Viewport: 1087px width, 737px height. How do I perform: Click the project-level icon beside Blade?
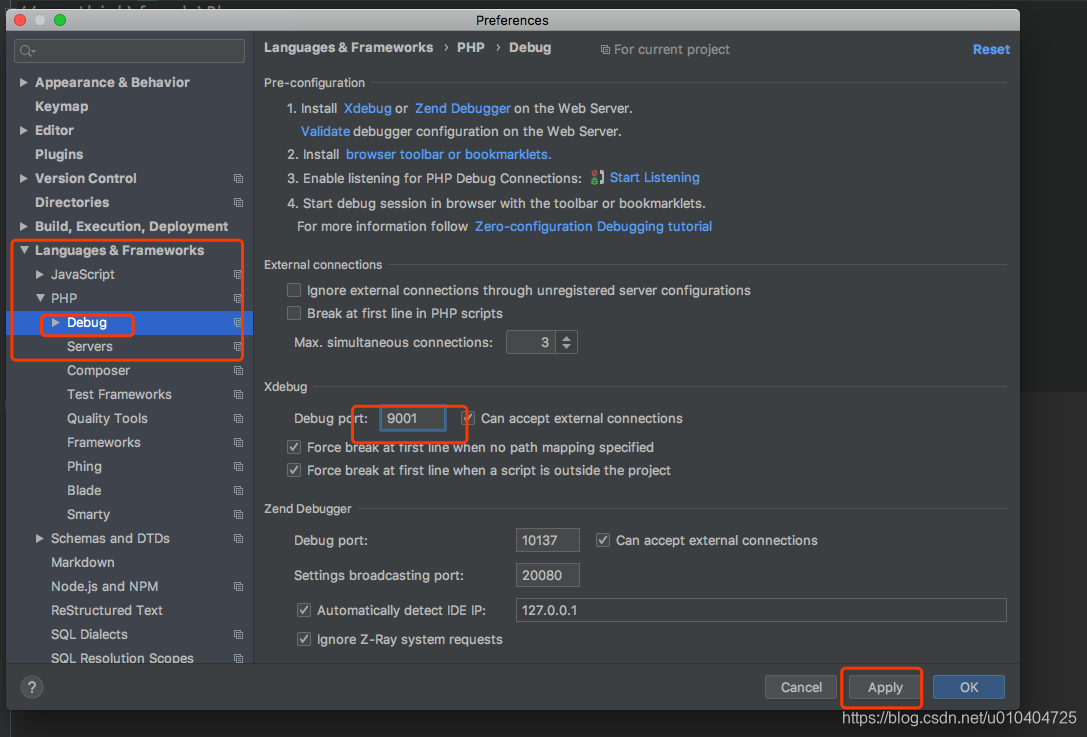(238, 491)
